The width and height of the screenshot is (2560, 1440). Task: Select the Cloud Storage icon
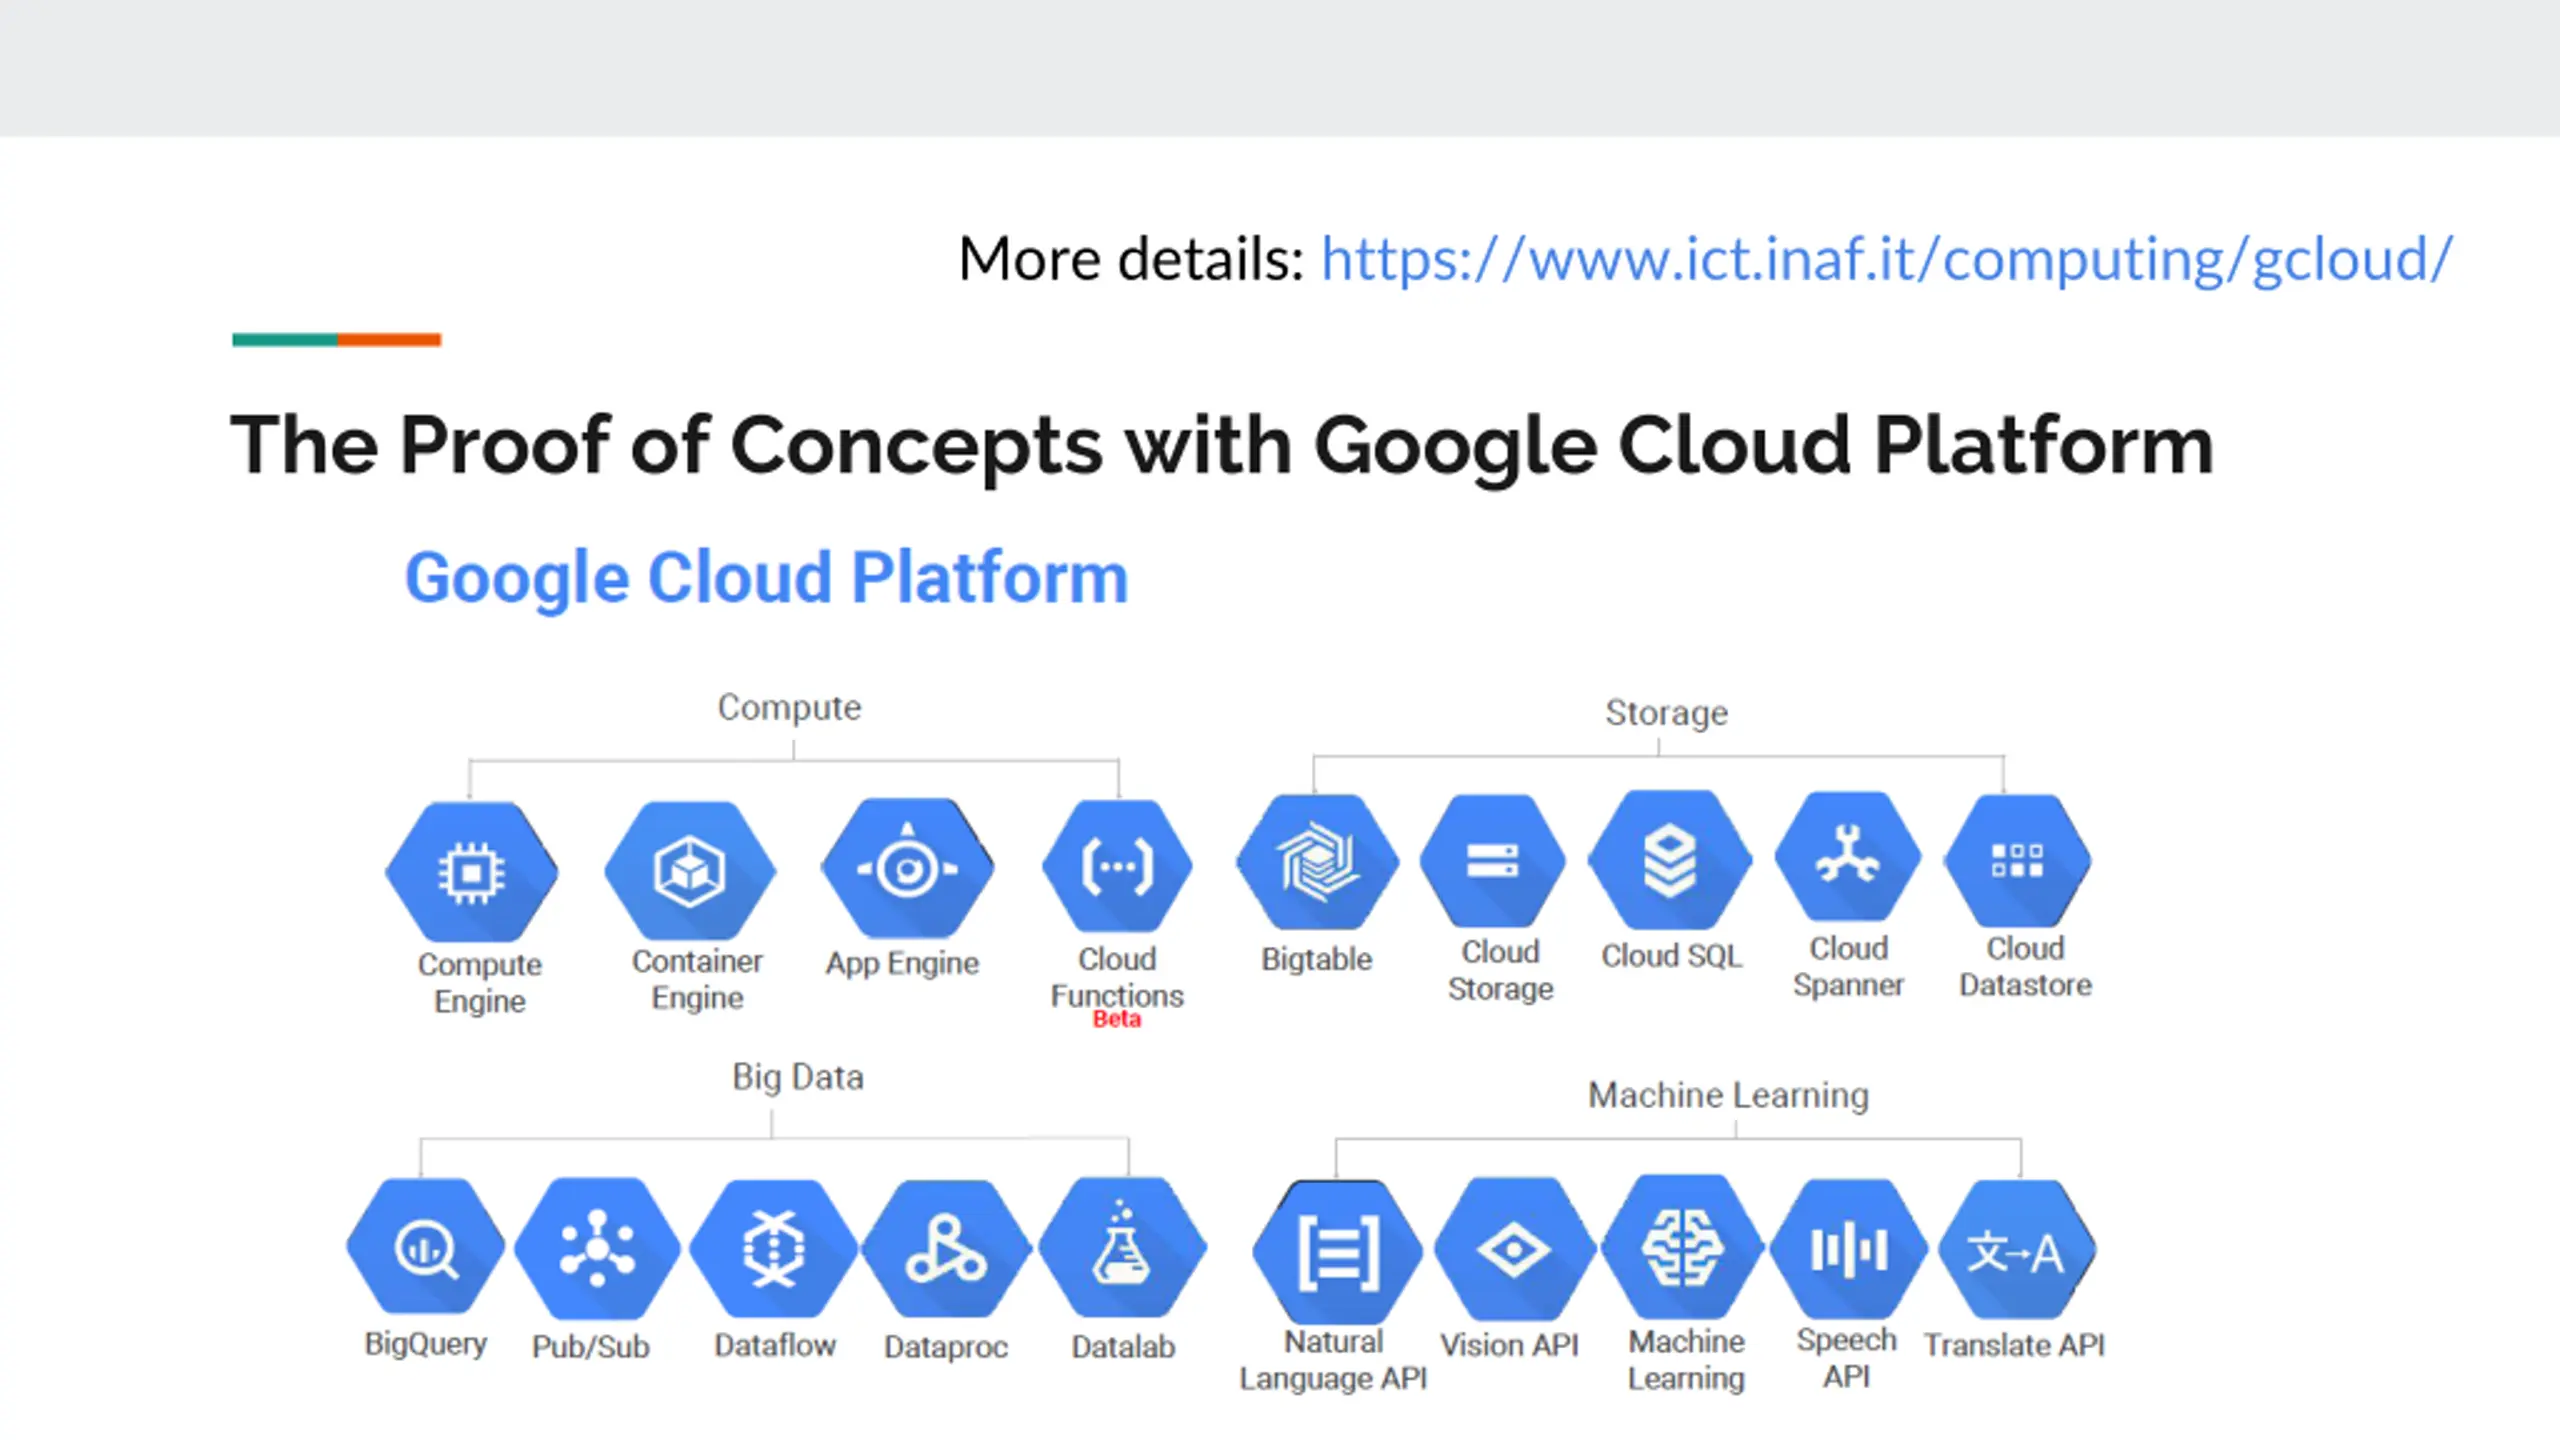coord(1493,860)
